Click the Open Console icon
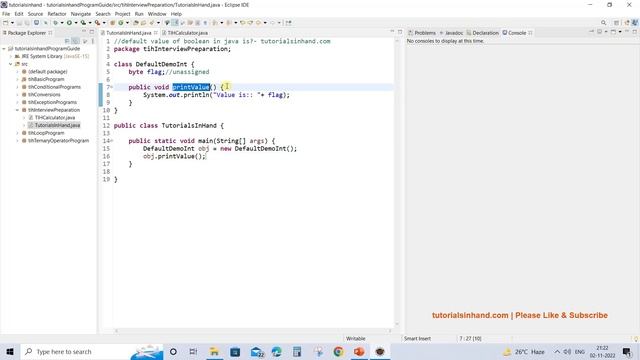This screenshot has height=360, width=640. [x=613, y=32]
